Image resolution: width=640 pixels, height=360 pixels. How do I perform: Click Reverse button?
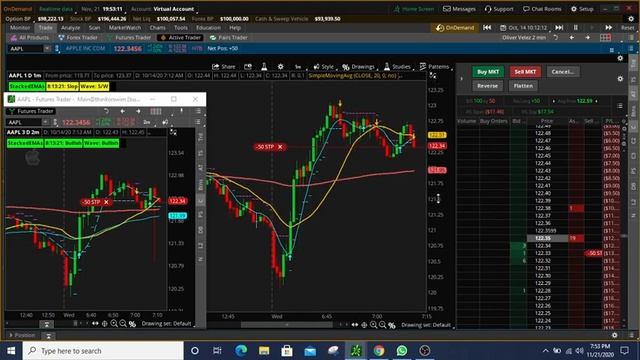tap(487, 86)
